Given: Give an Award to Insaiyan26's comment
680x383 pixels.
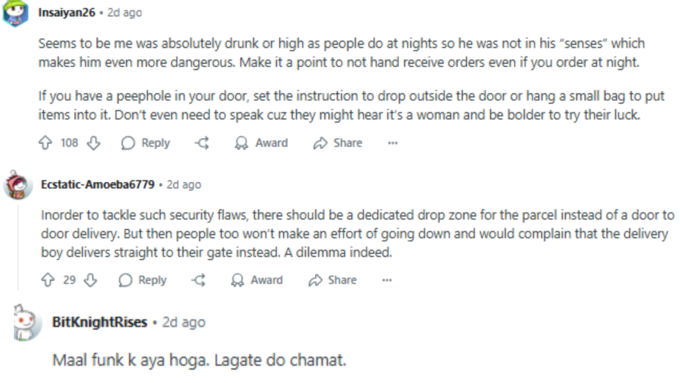Looking at the screenshot, I should pos(262,143).
